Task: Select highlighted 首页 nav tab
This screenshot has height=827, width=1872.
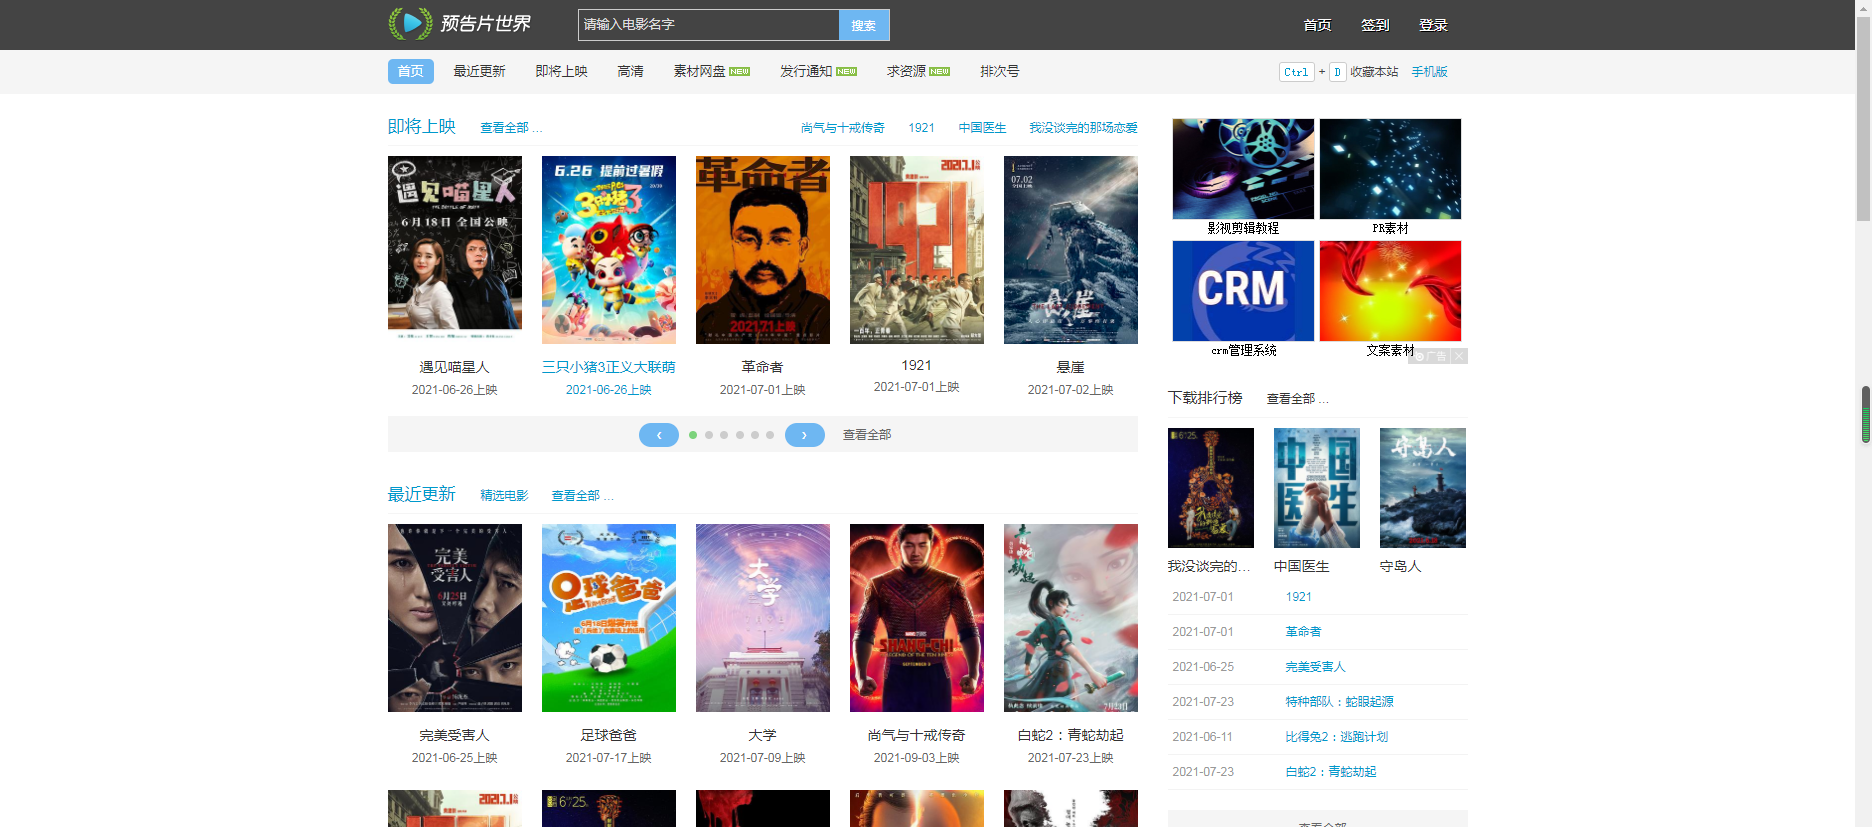Action: point(411,71)
